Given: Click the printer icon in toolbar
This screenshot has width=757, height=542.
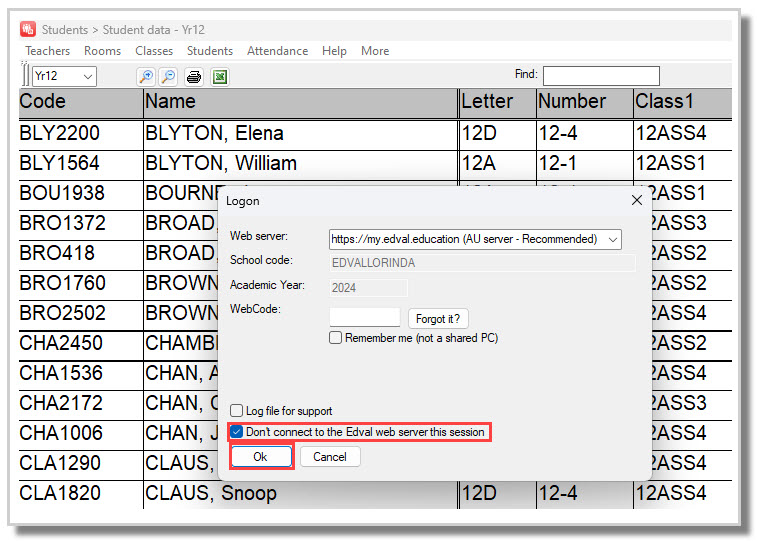Looking at the screenshot, I should 194,76.
